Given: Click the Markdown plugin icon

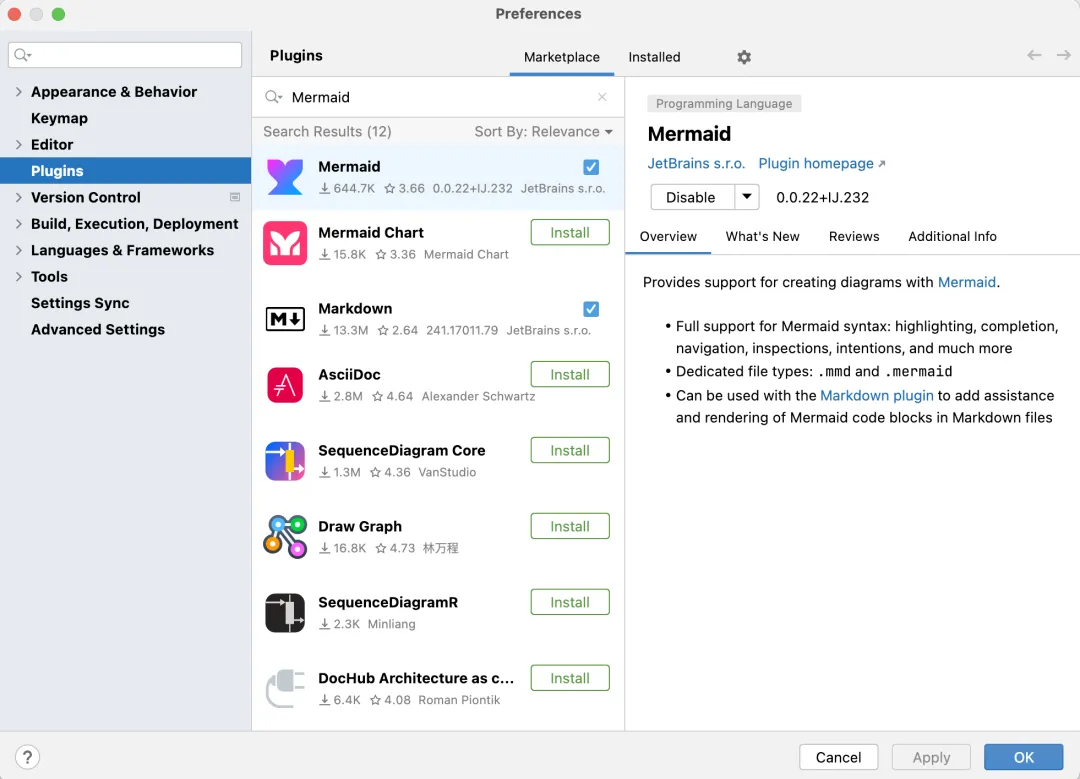Looking at the screenshot, I should (284, 319).
